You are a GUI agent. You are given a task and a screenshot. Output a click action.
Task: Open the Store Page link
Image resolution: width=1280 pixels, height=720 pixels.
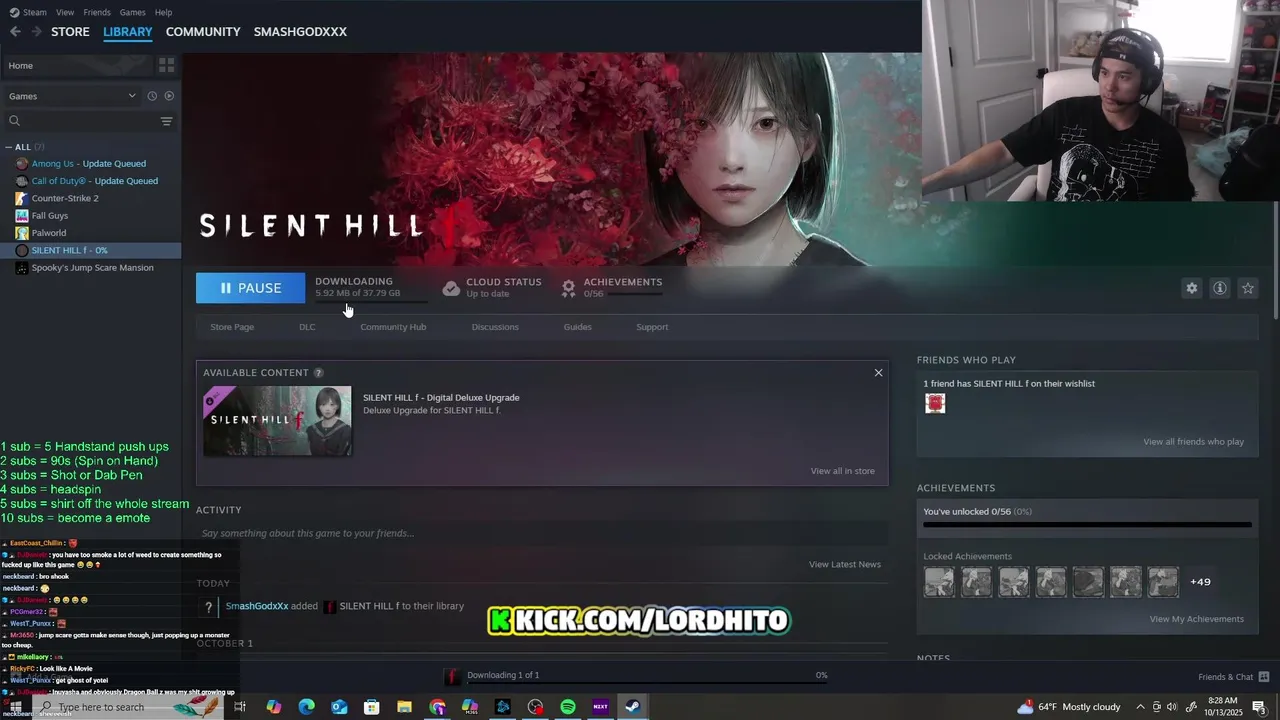232,327
